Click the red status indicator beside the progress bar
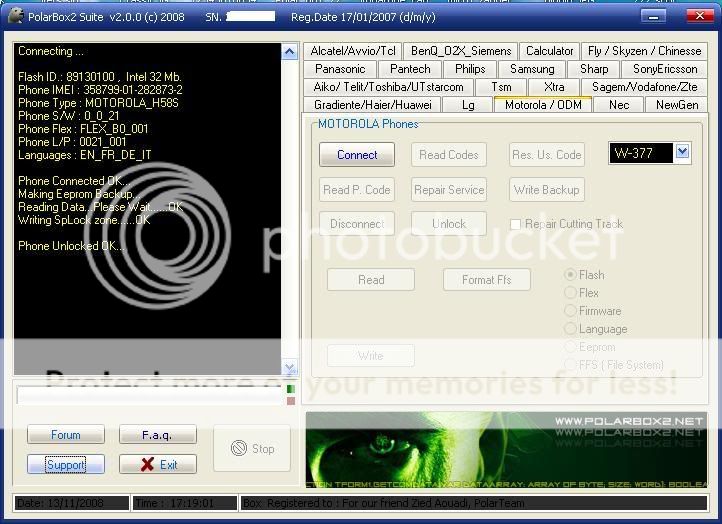 coord(291,401)
